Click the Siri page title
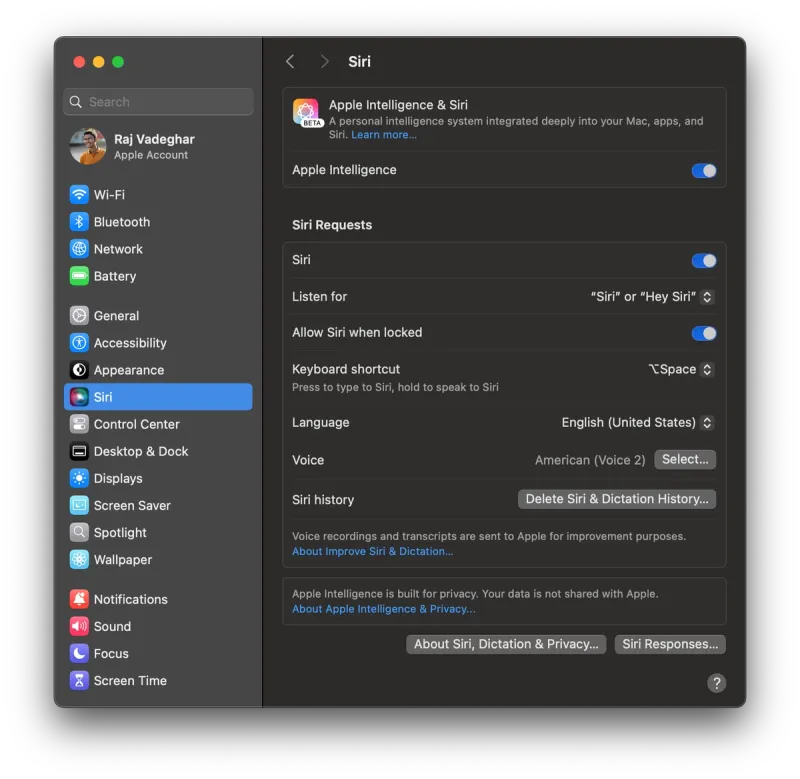This screenshot has height=779, width=800. click(x=359, y=62)
